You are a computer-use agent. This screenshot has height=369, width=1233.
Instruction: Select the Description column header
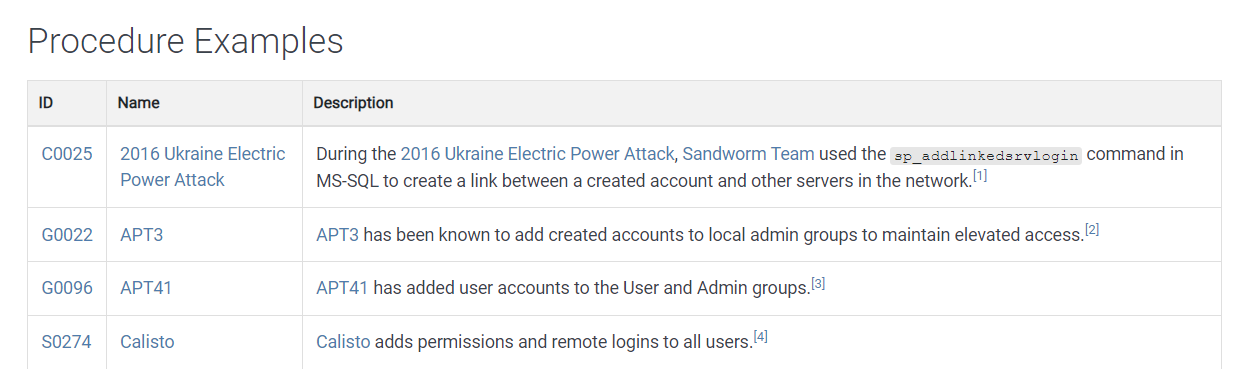pos(353,103)
